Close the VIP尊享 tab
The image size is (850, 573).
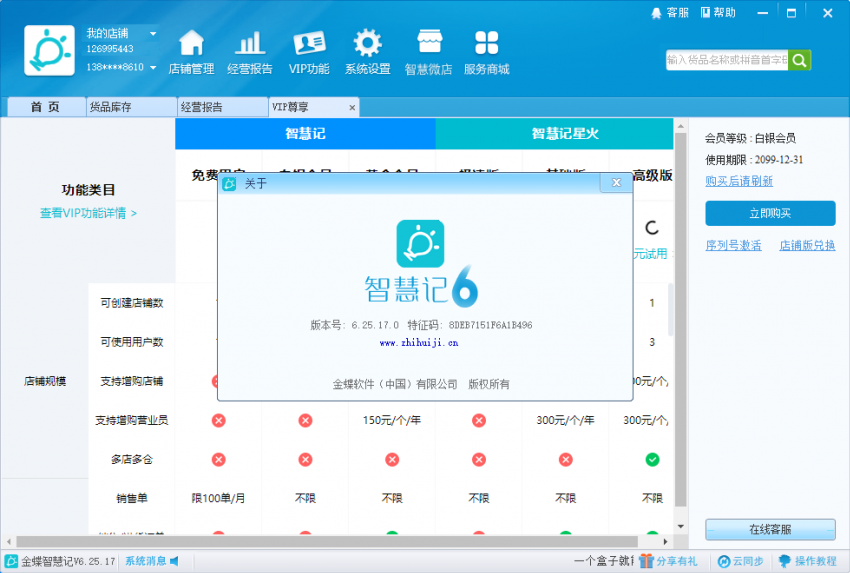tap(351, 107)
